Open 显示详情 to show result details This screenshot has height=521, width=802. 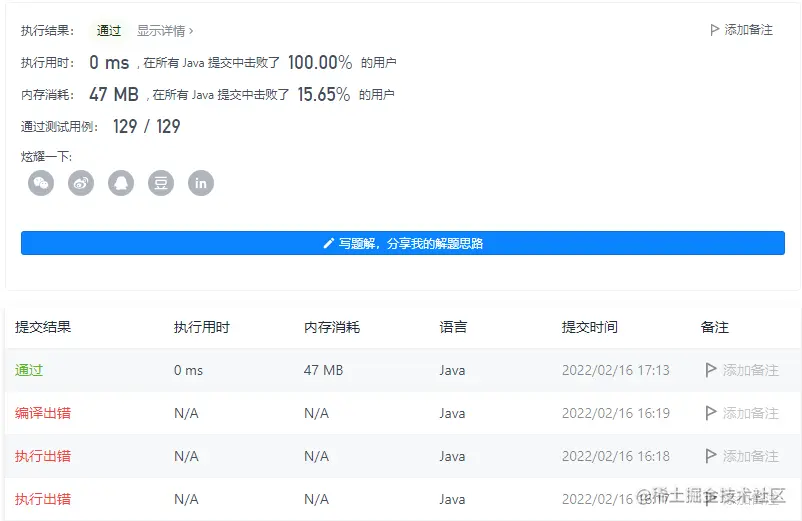coord(165,31)
